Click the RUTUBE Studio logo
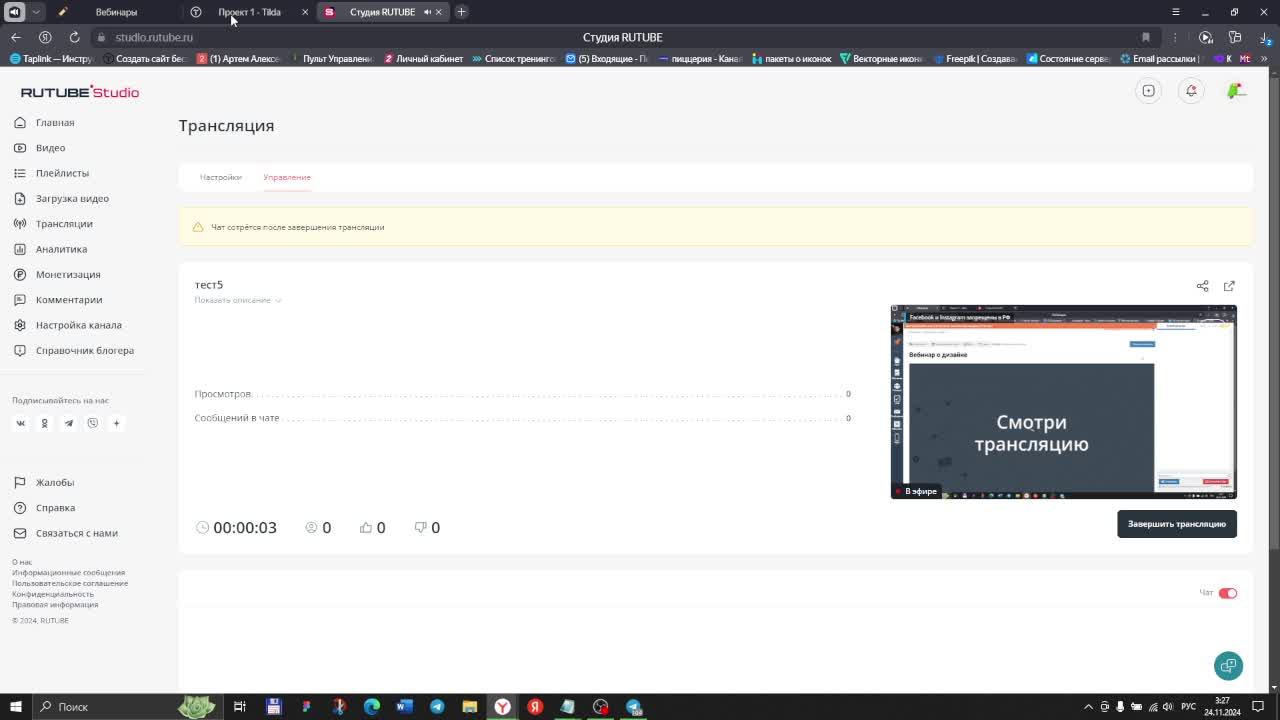1280x720 pixels. tap(80, 92)
